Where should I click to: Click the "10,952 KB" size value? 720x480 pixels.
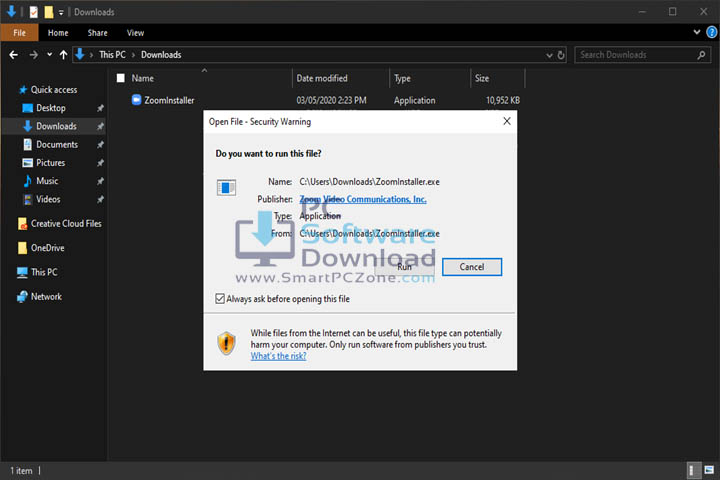(503, 100)
